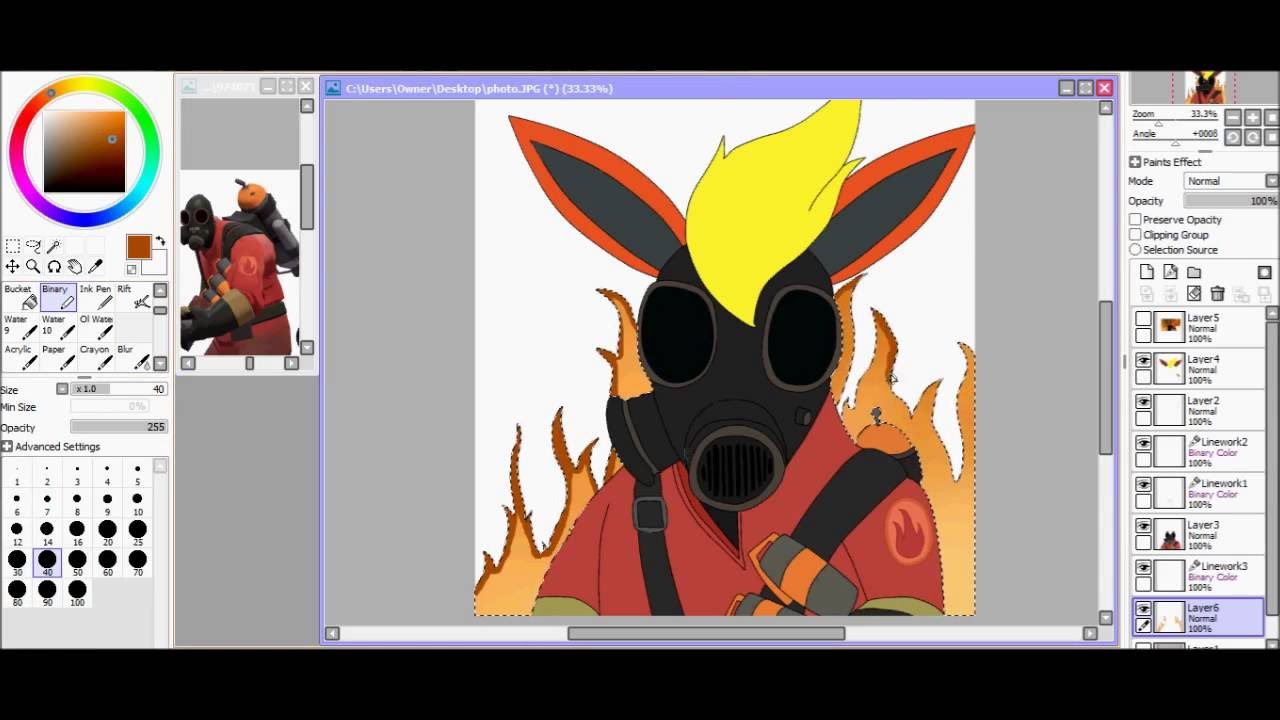Viewport: 1280px width, 720px height.
Task: Create a new layer folder
Action: click(1194, 272)
